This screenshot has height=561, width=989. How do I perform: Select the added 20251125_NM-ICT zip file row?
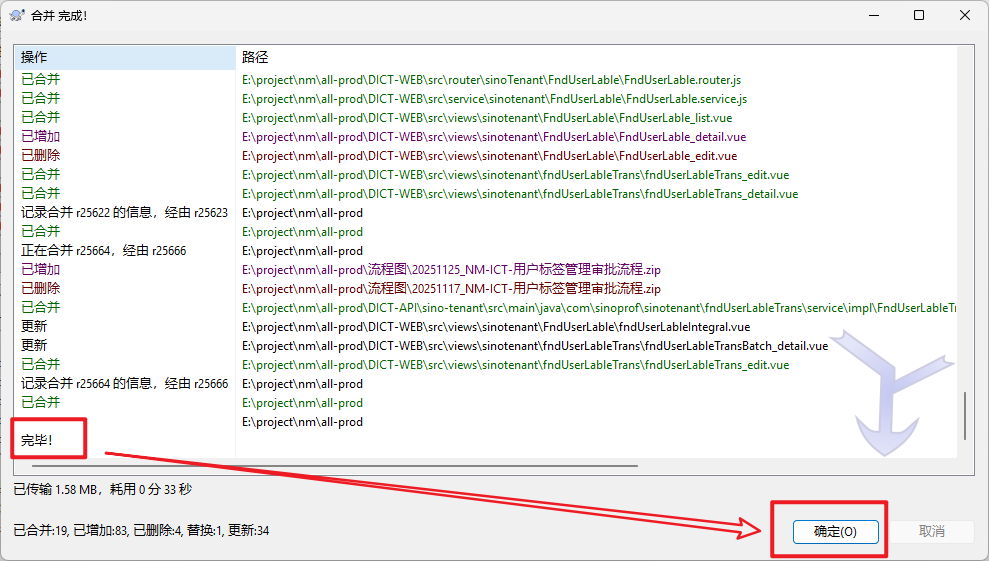tap(451, 270)
